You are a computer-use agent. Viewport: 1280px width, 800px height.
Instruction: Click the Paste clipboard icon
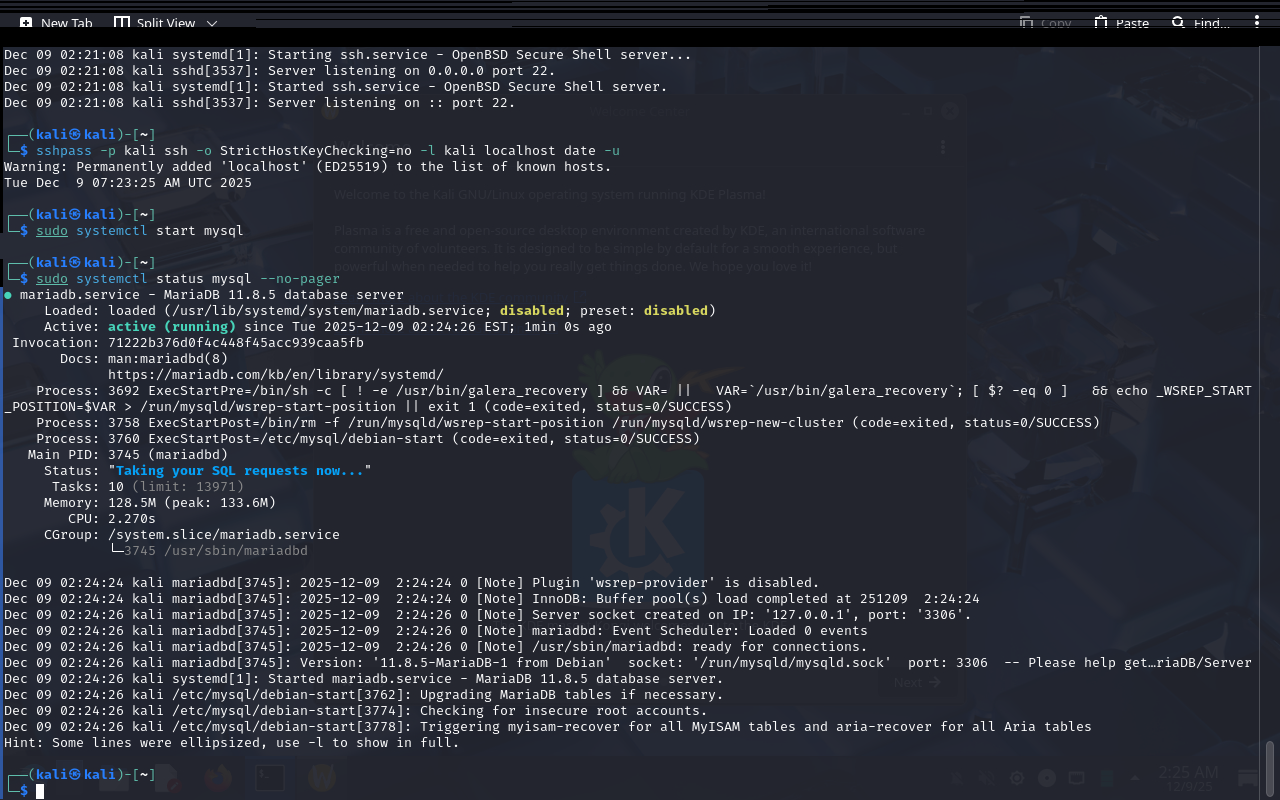(x=1101, y=23)
